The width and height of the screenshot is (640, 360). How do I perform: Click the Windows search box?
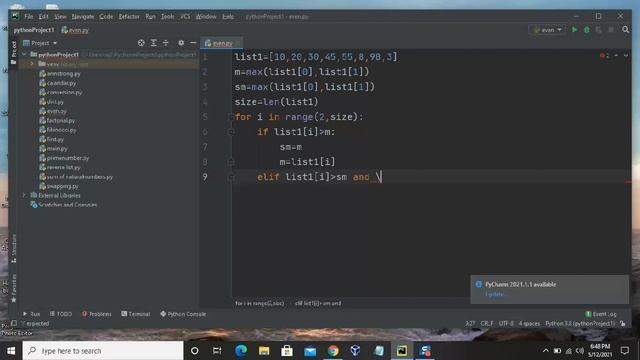coord(103,351)
